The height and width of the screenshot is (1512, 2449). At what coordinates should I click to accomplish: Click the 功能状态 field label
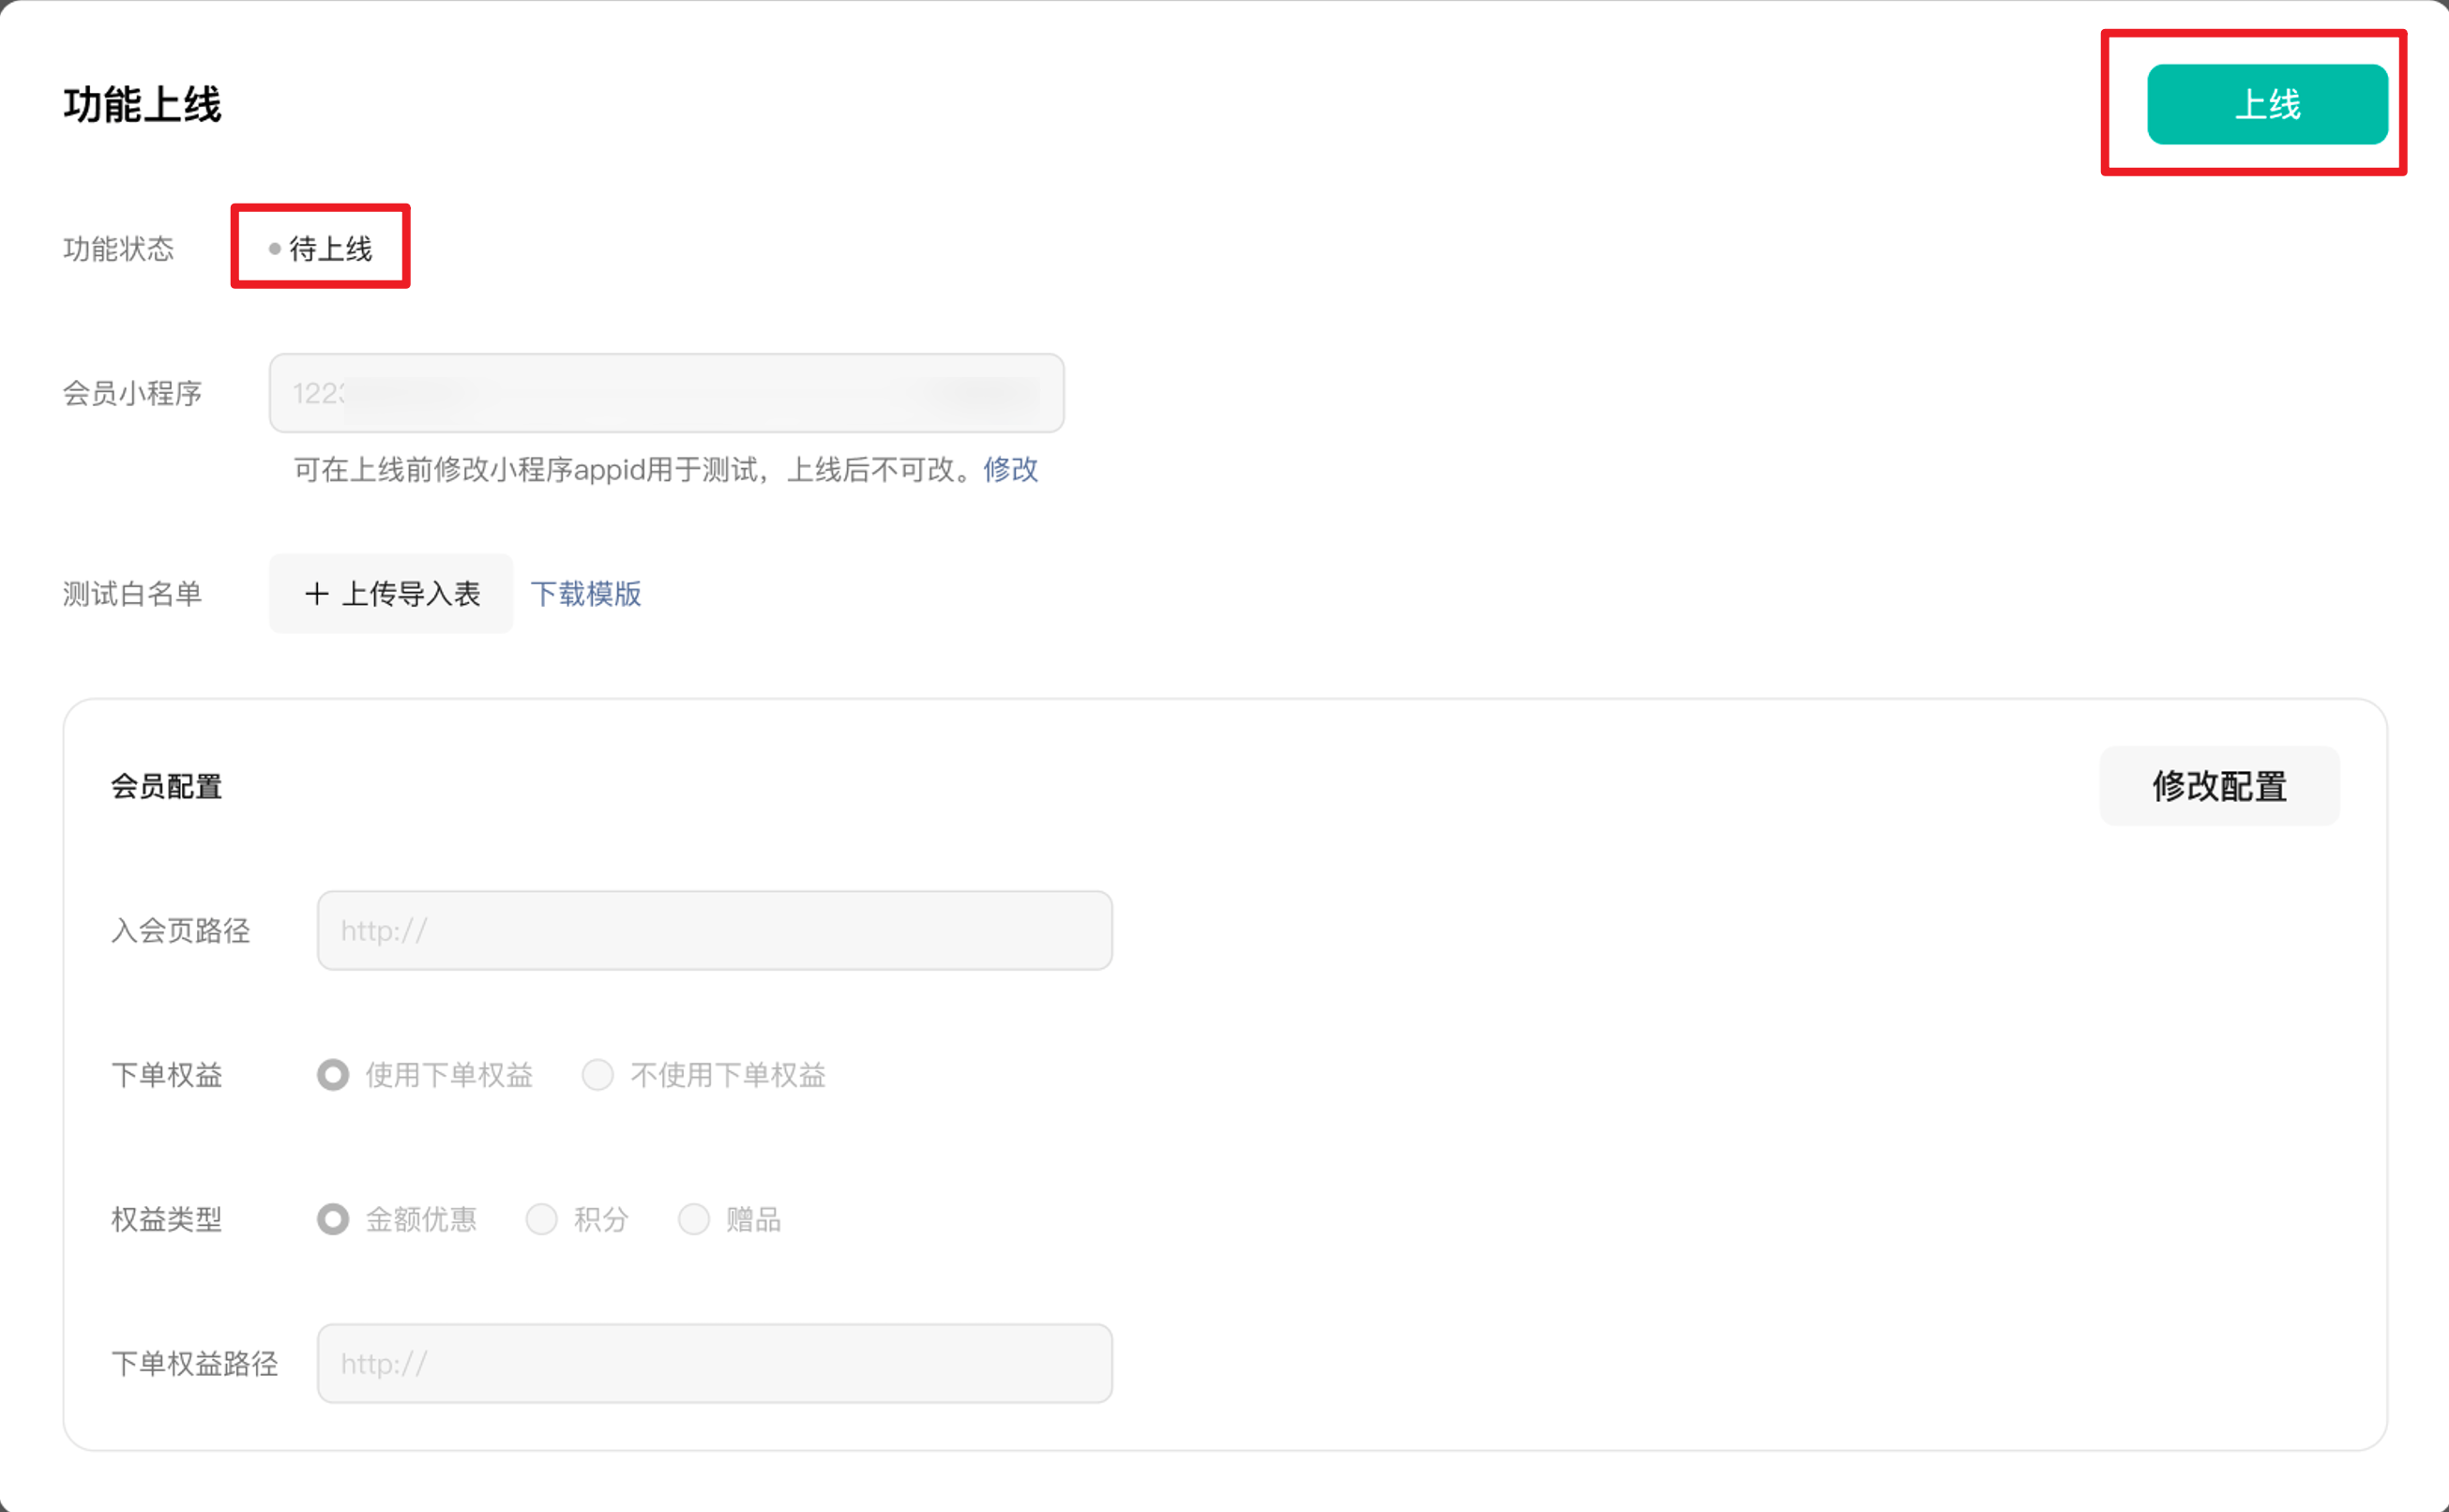[118, 249]
